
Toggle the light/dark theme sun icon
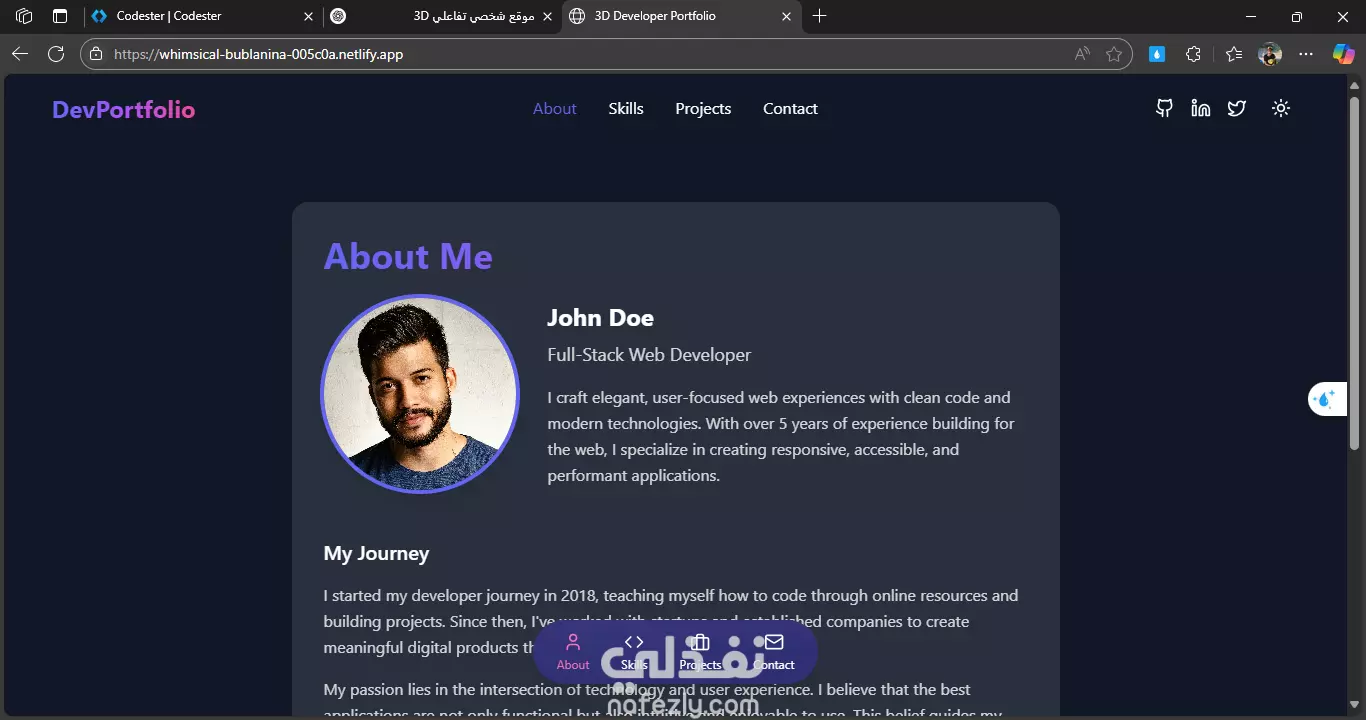click(x=1281, y=108)
